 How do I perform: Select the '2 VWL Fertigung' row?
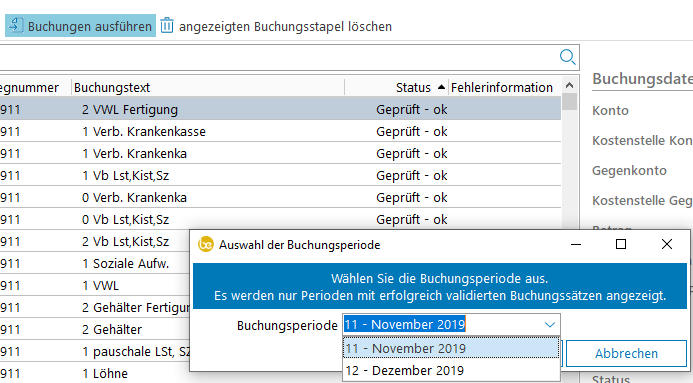pos(280,109)
